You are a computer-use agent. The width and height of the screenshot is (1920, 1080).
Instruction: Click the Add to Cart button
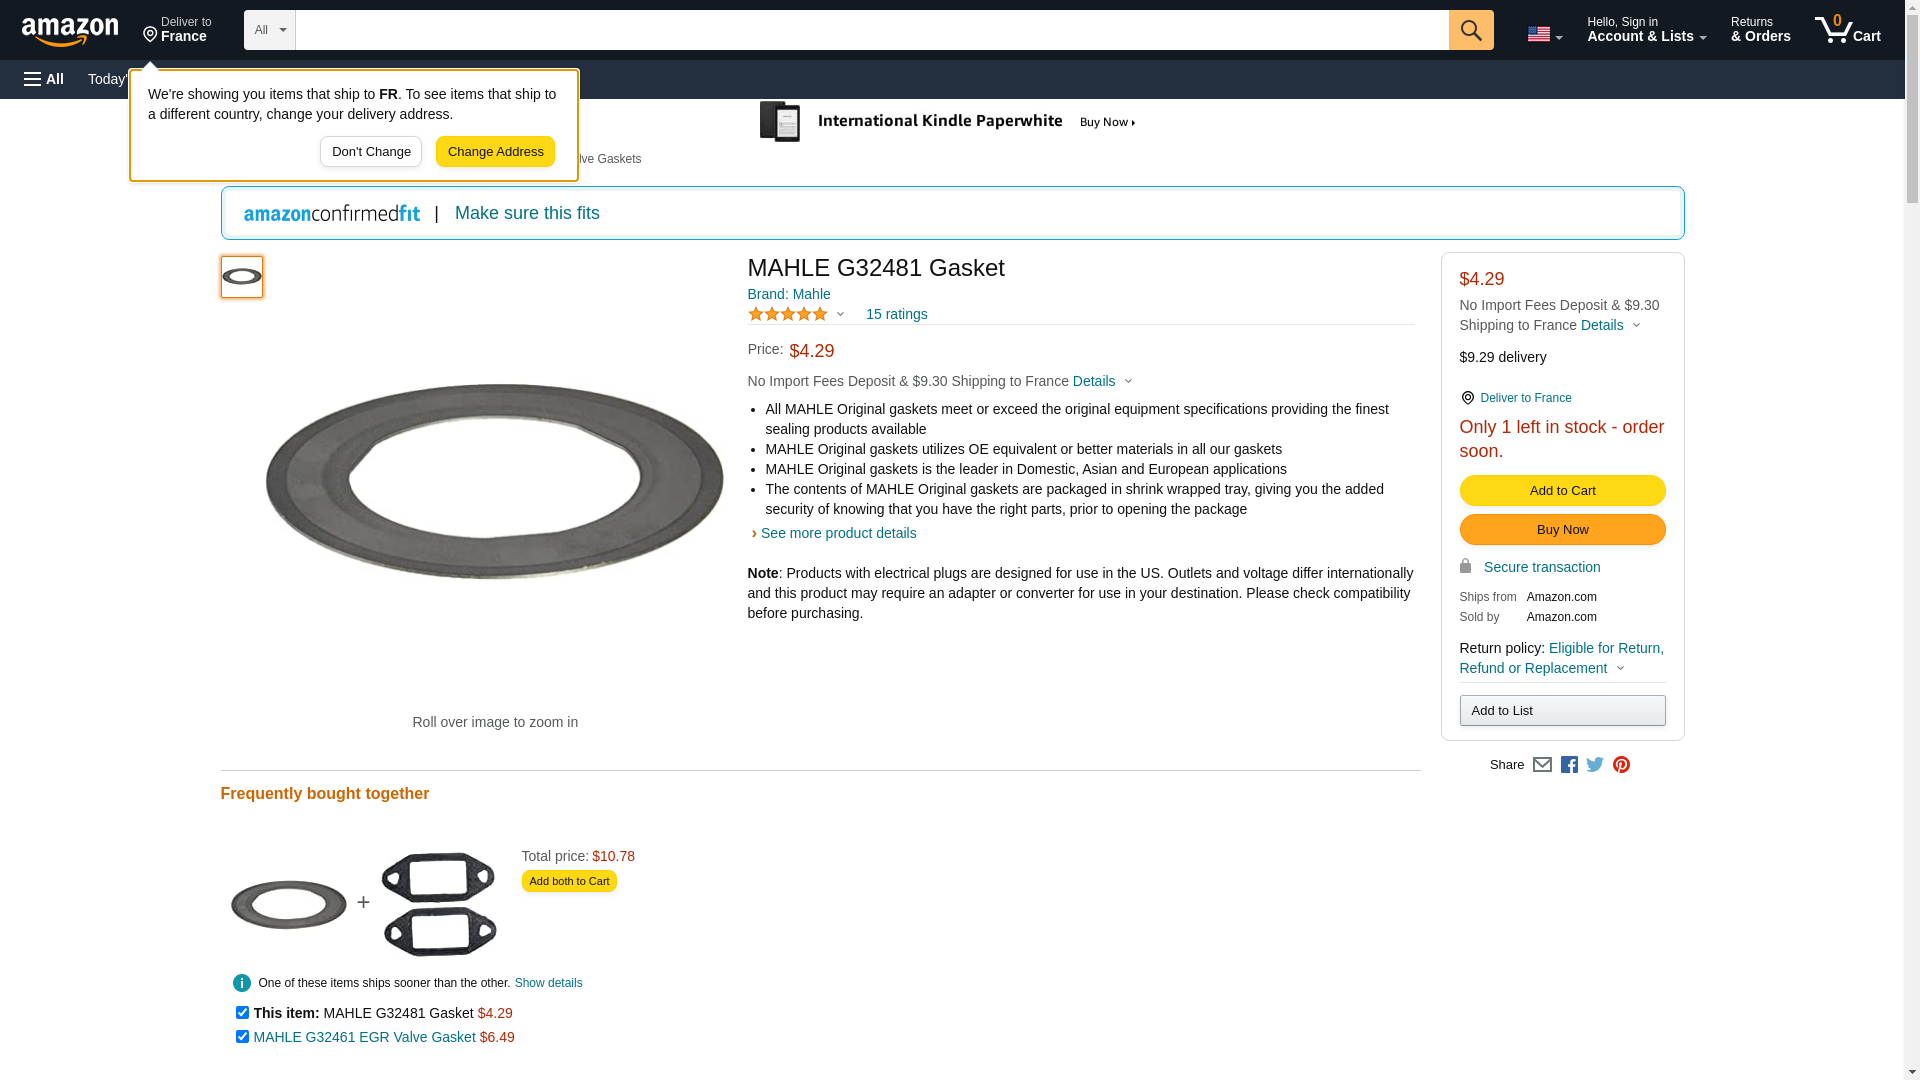[x=1562, y=491]
